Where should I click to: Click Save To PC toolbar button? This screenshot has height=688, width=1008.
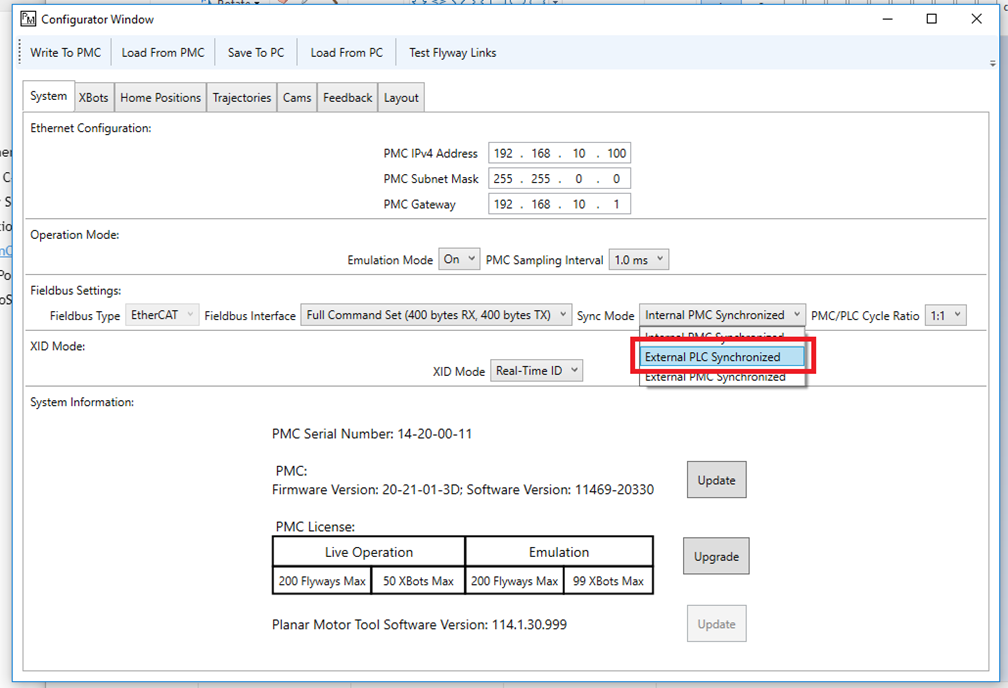click(256, 53)
